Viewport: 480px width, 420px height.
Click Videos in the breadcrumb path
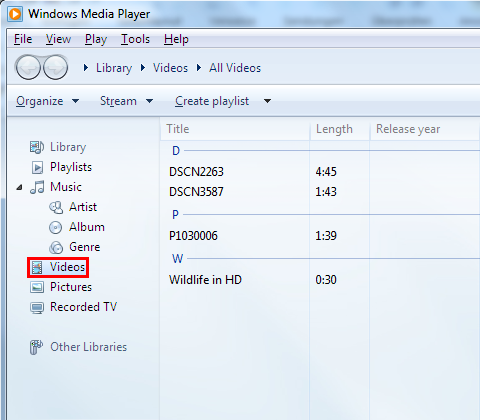tap(170, 68)
